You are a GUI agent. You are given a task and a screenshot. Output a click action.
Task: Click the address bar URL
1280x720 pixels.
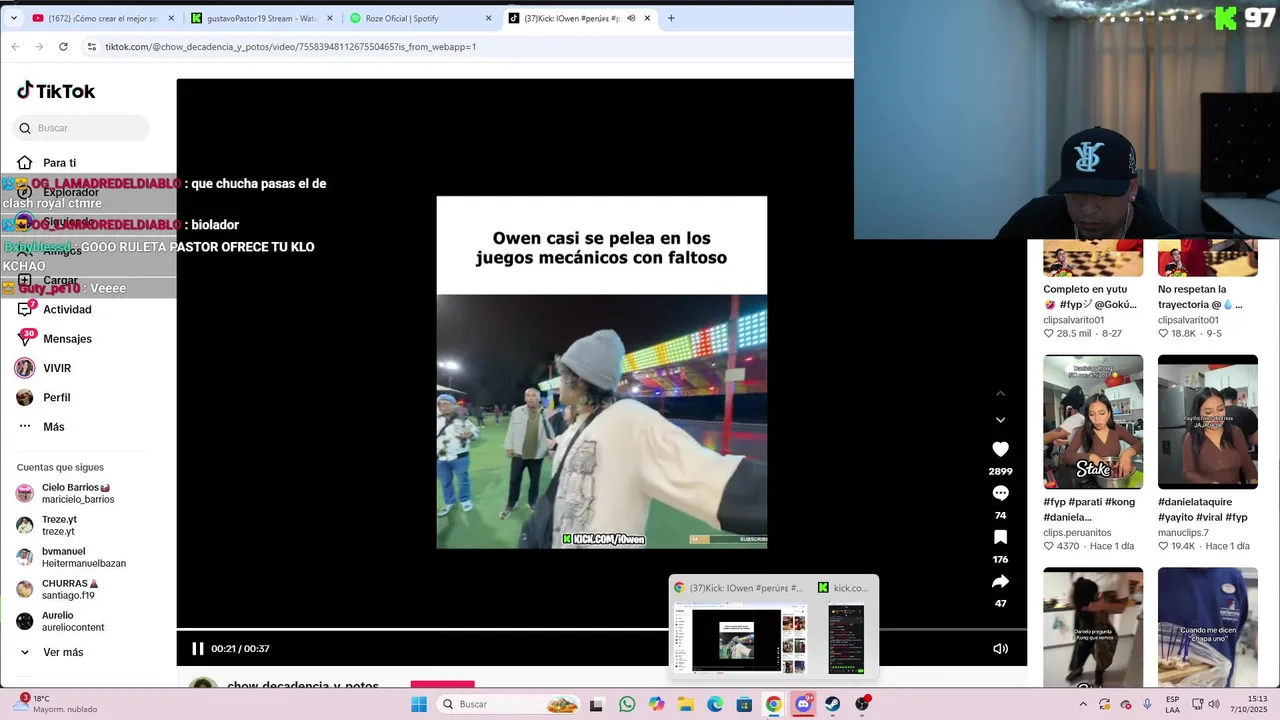pyautogui.click(x=290, y=46)
